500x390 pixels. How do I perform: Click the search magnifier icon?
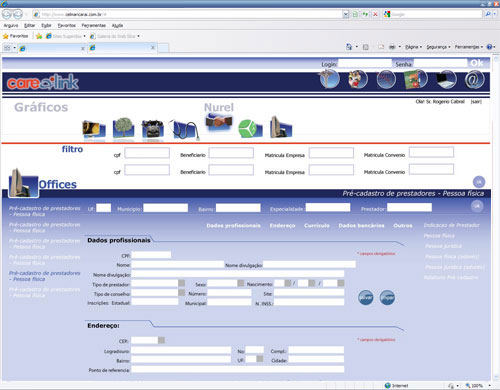click(488, 14)
